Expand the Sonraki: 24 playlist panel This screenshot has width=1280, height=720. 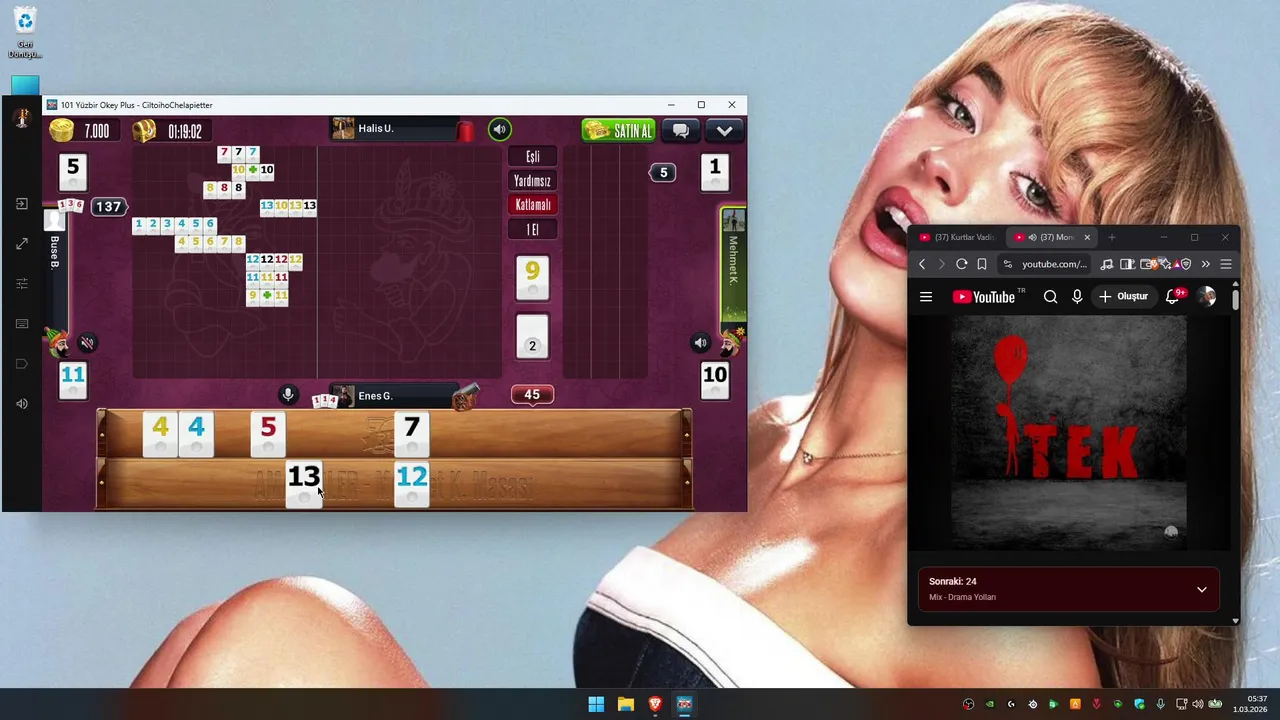1202,589
